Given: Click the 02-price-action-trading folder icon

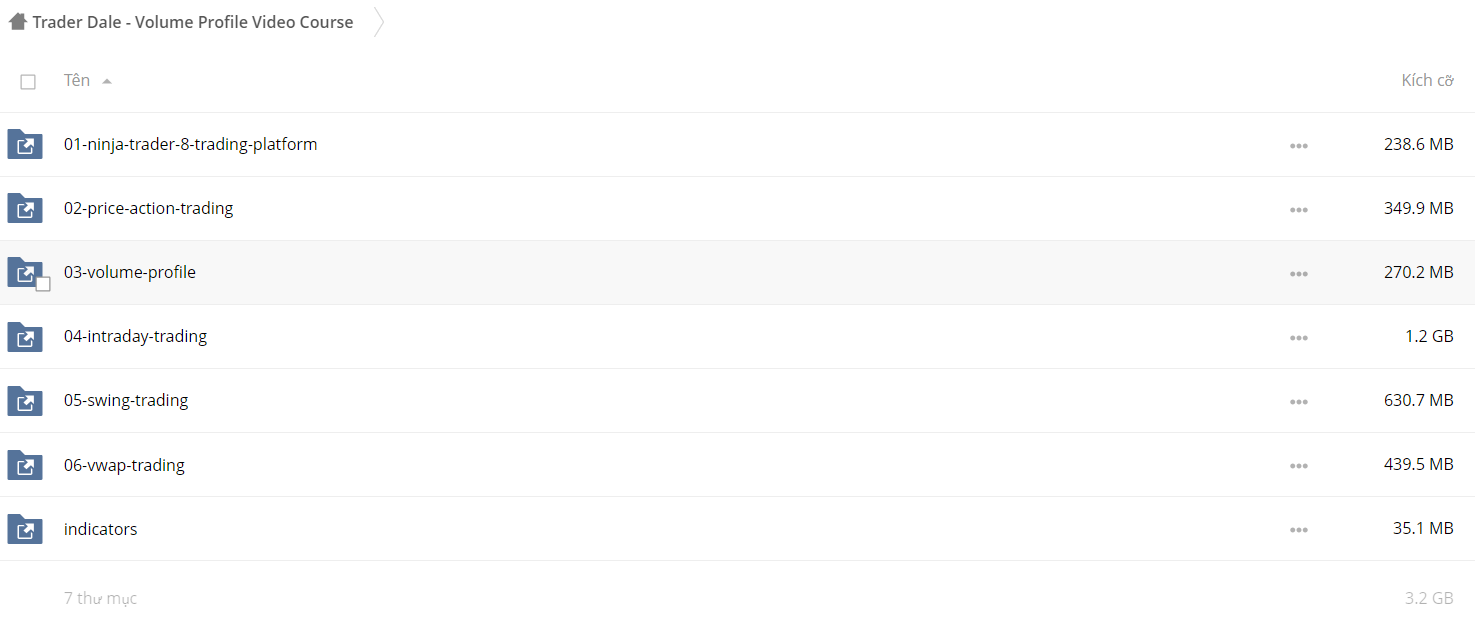Looking at the screenshot, I should click(25, 209).
